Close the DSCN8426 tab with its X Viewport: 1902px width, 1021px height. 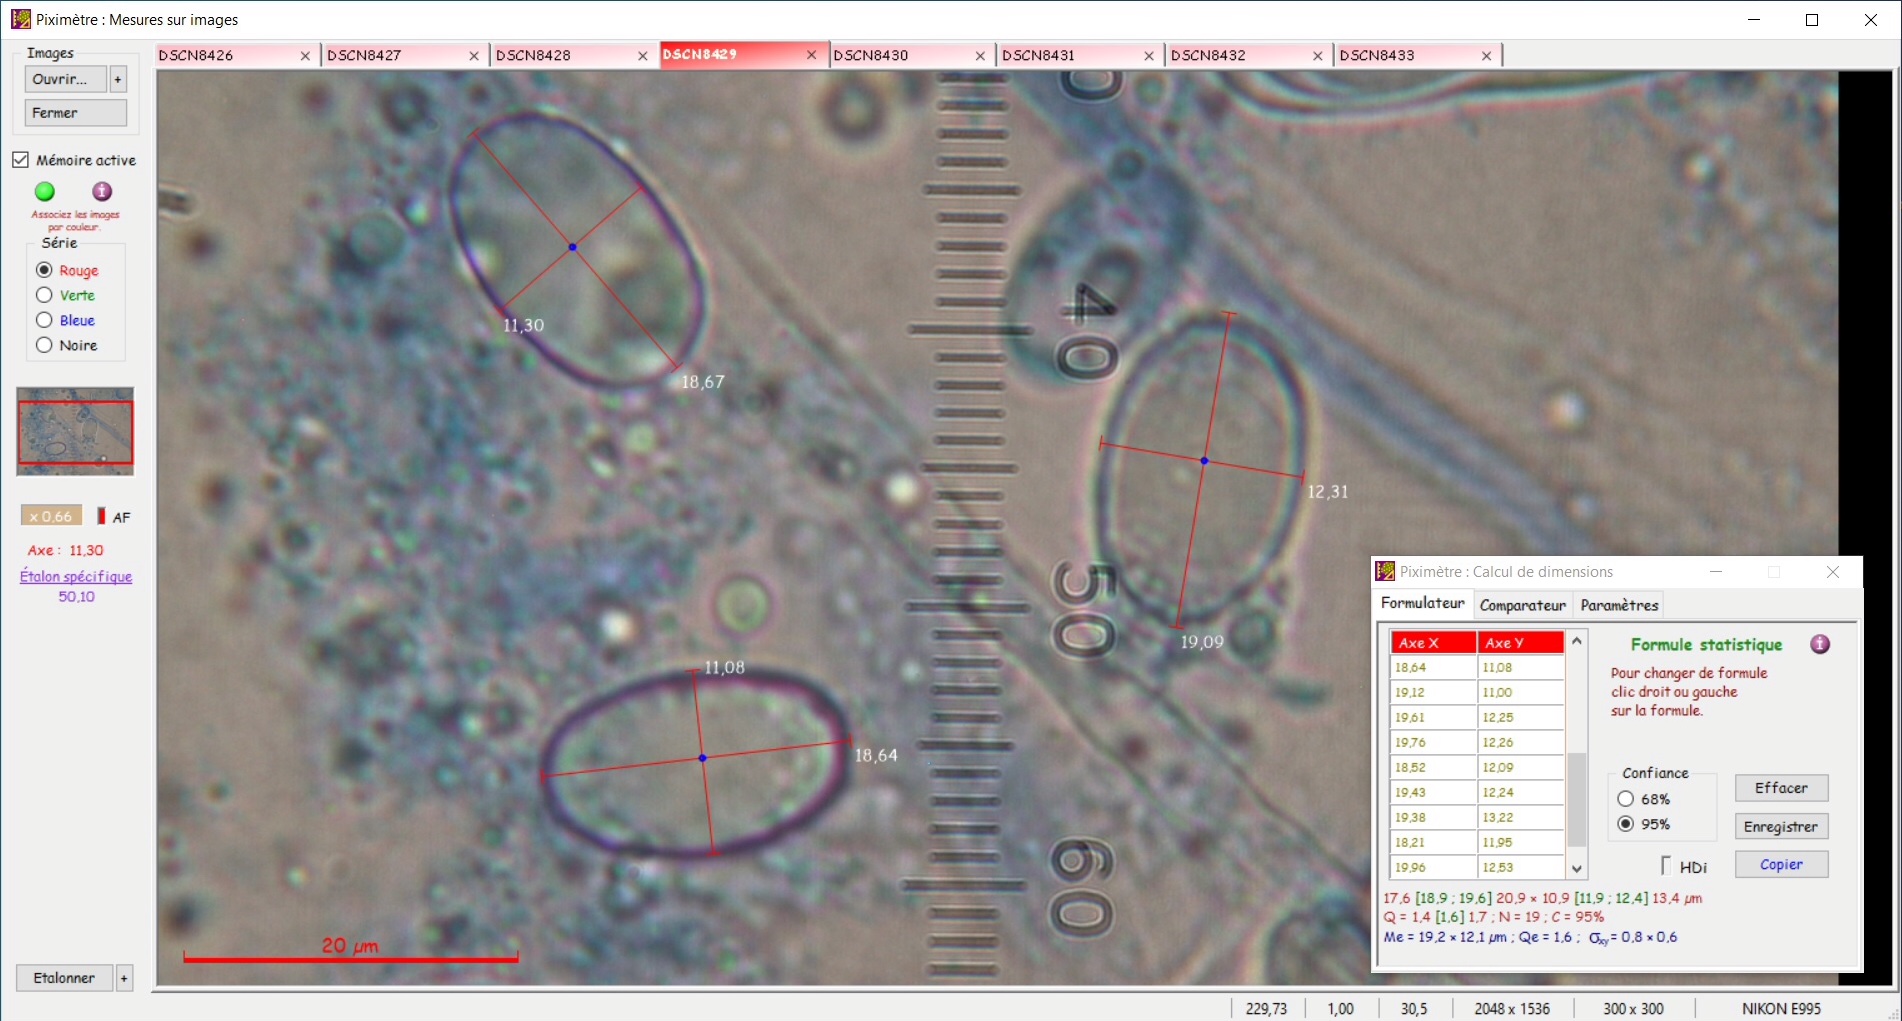[305, 56]
